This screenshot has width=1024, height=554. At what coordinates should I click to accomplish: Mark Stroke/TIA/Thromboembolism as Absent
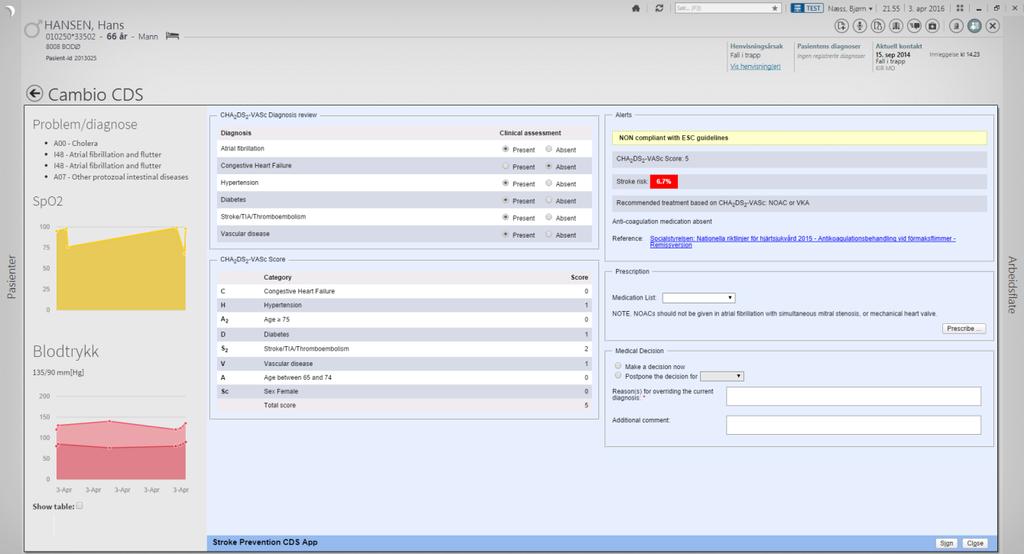[x=549, y=217]
